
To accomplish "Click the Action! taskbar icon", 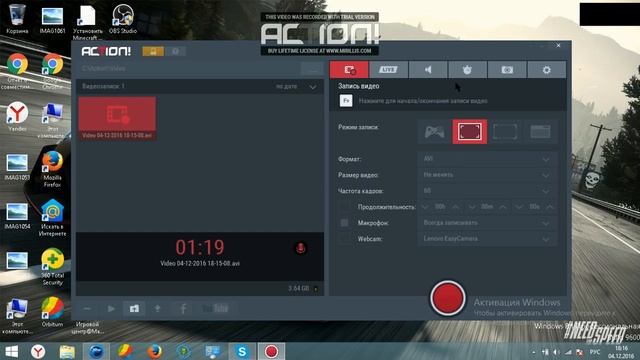I will [x=271, y=351].
